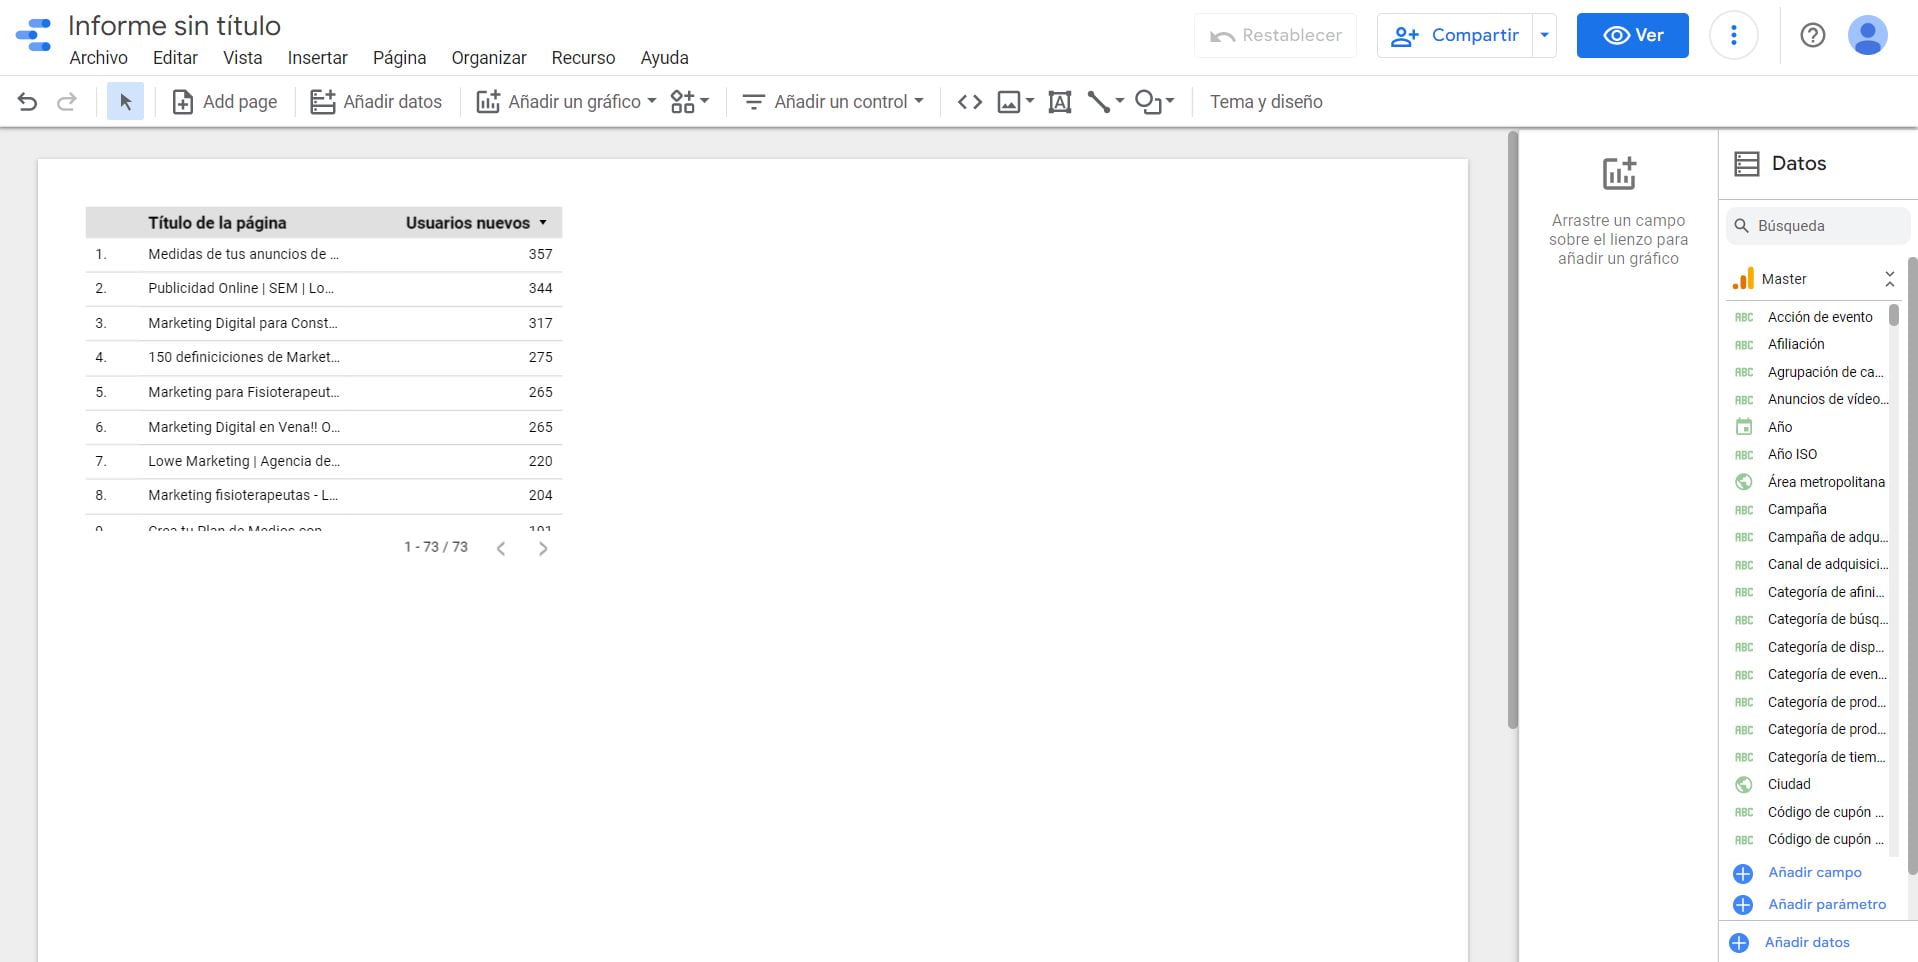Embed external URL content
The height and width of the screenshot is (962, 1918).
tap(968, 101)
